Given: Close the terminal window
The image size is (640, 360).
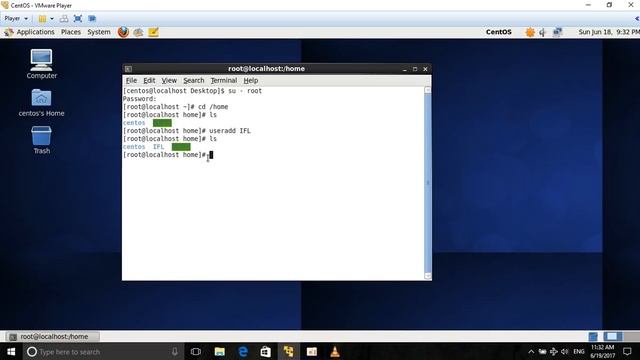Looking at the screenshot, I should click(425, 69).
